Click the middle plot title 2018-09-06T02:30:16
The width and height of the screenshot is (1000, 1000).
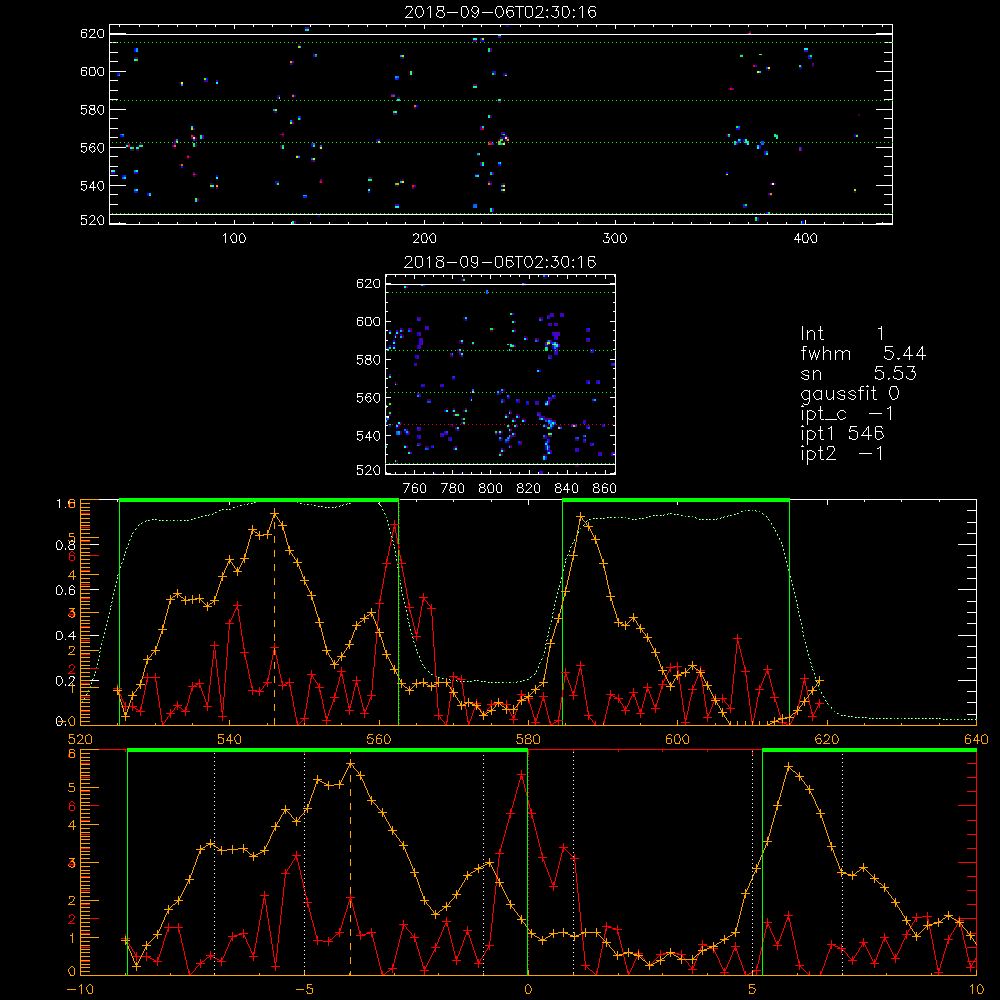tap(500, 262)
